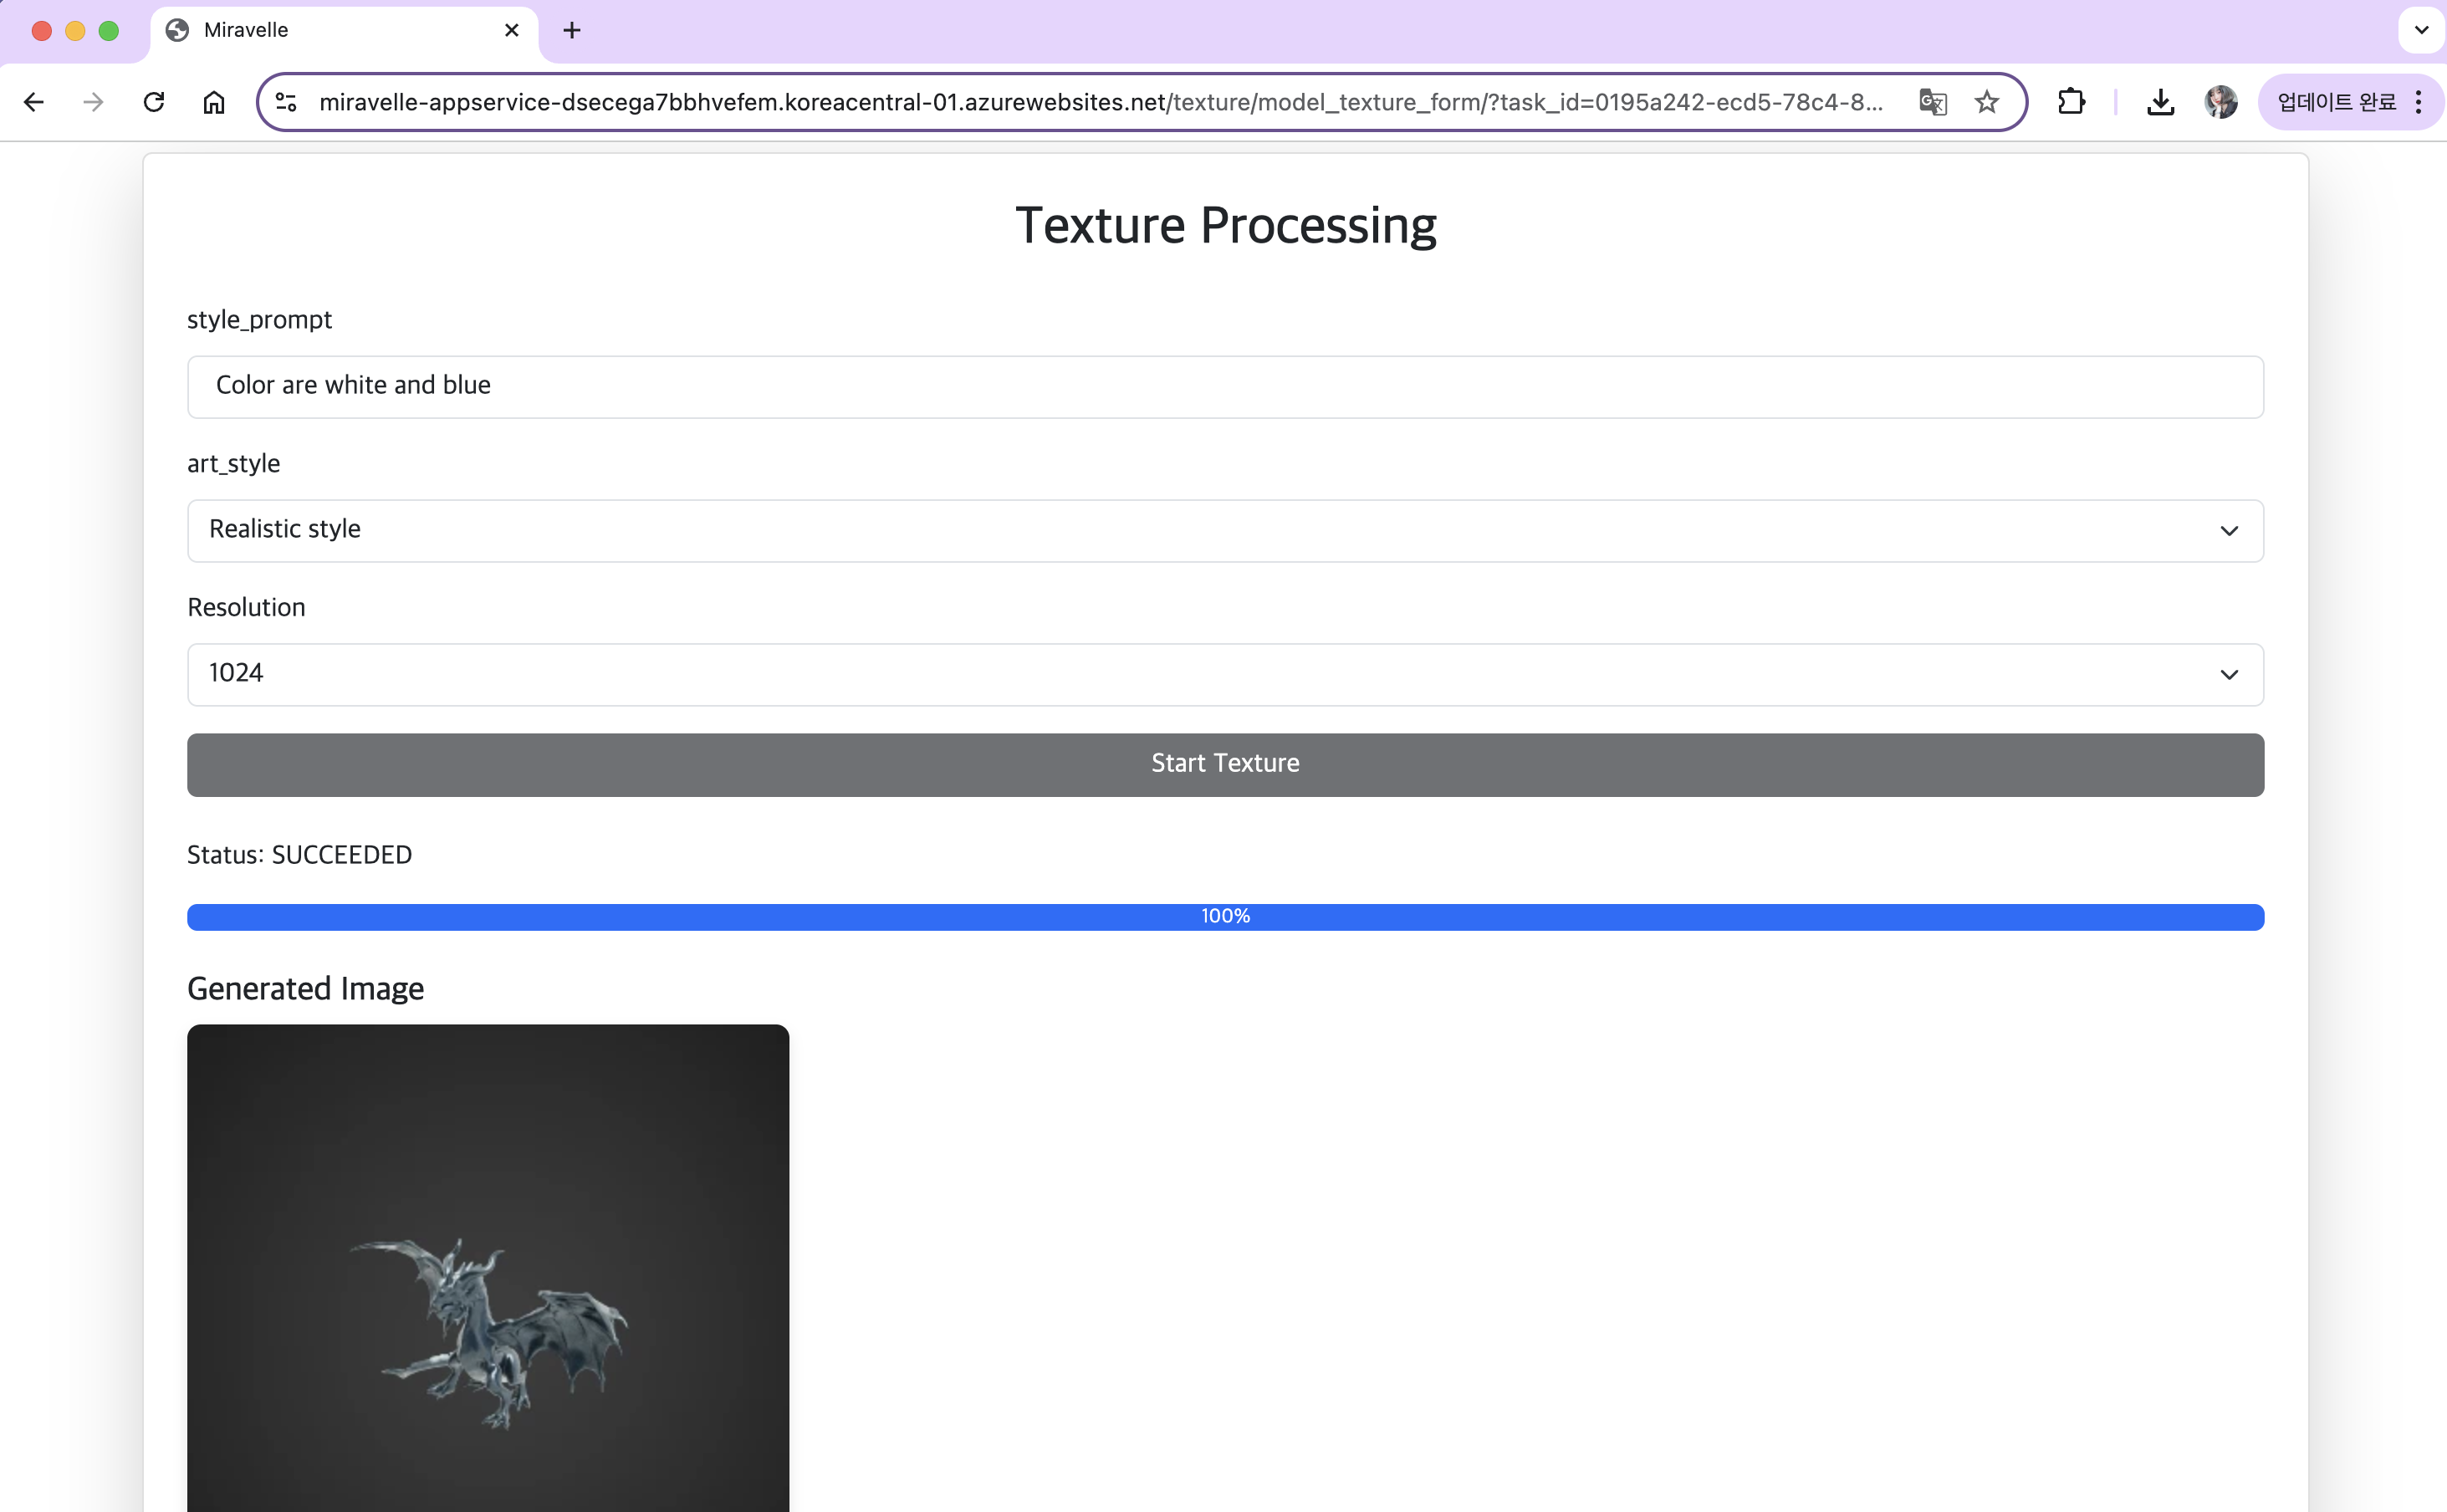
Task: Click the macOS green fullscreen window button
Action: [109, 31]
